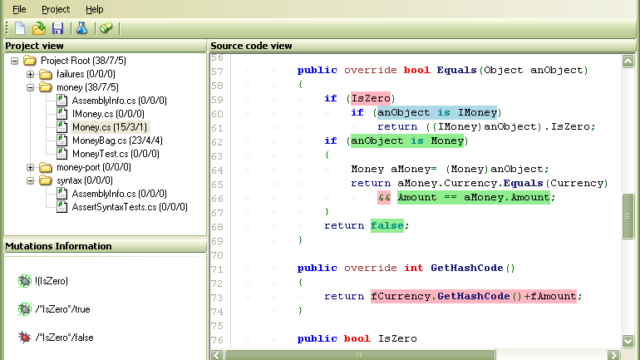Expand the failures folder node
The width and height of the screenshot is (640, 360).
[x=30, y=74]
